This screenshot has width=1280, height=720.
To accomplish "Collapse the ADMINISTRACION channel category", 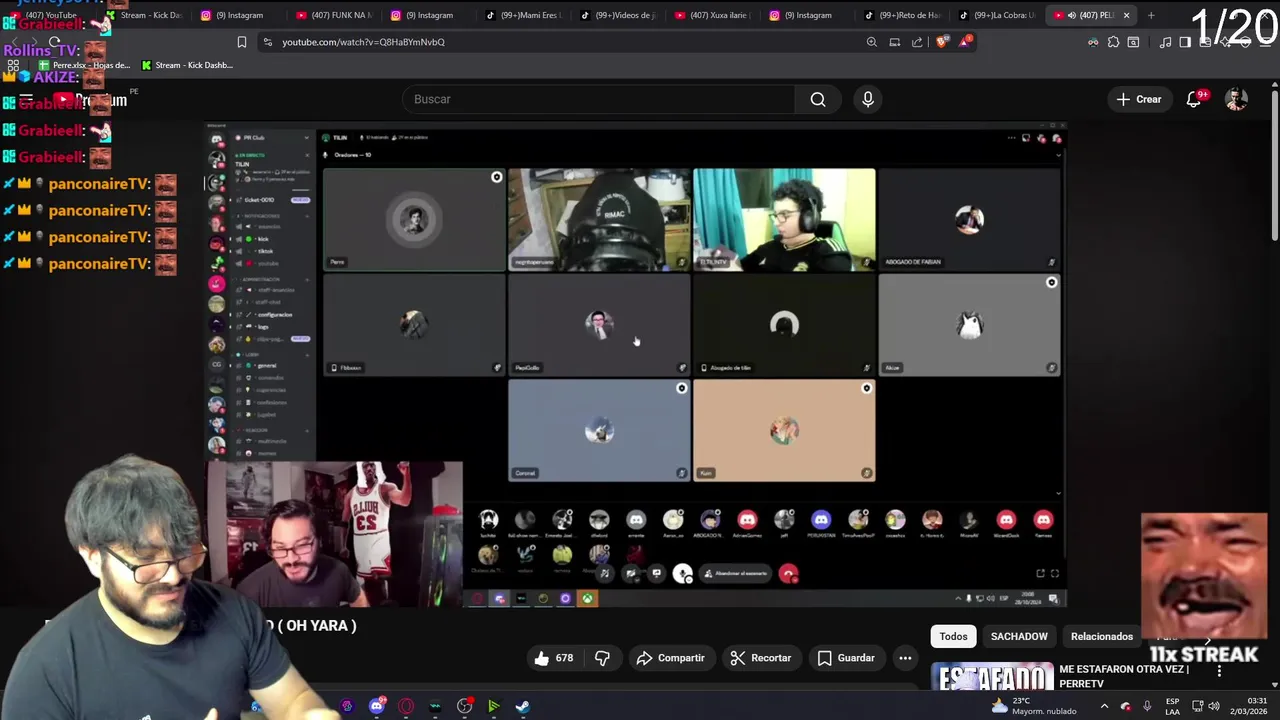I will pos(262,279).
